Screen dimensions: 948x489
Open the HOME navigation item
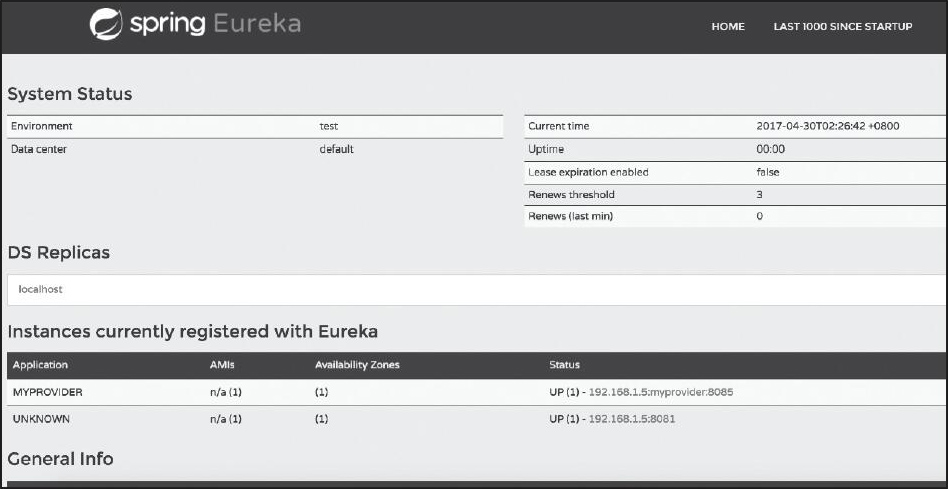coord(728,27)
